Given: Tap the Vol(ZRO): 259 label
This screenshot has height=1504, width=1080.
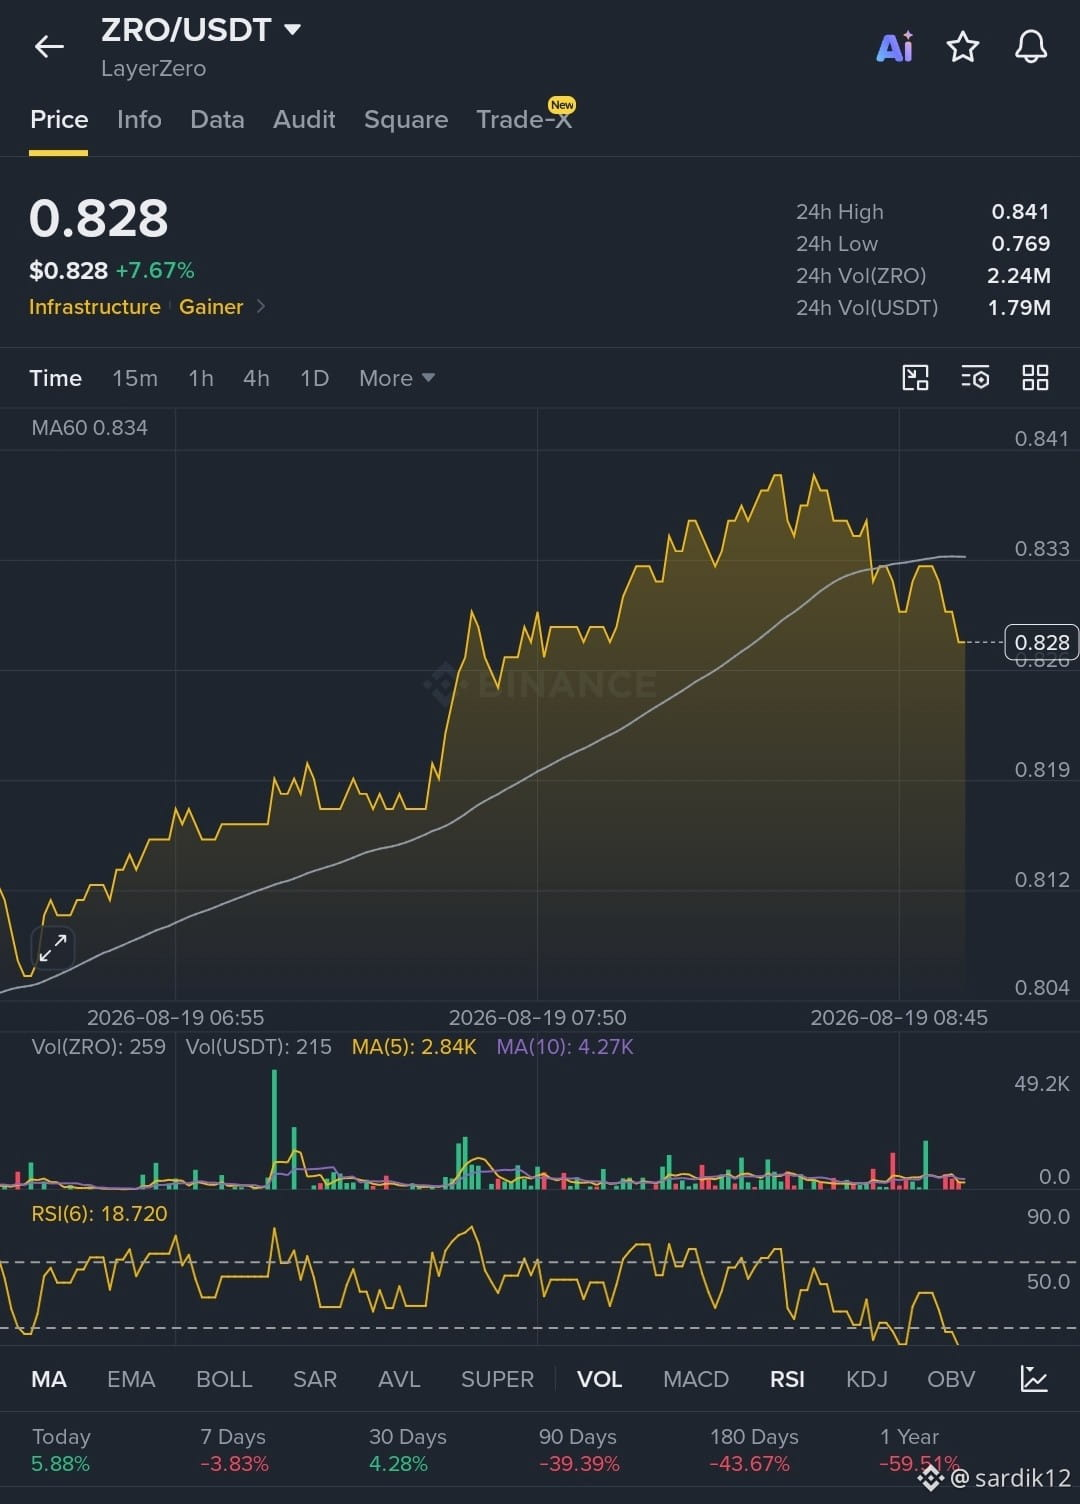Looking at the screenshot, I should (99, 1047).
